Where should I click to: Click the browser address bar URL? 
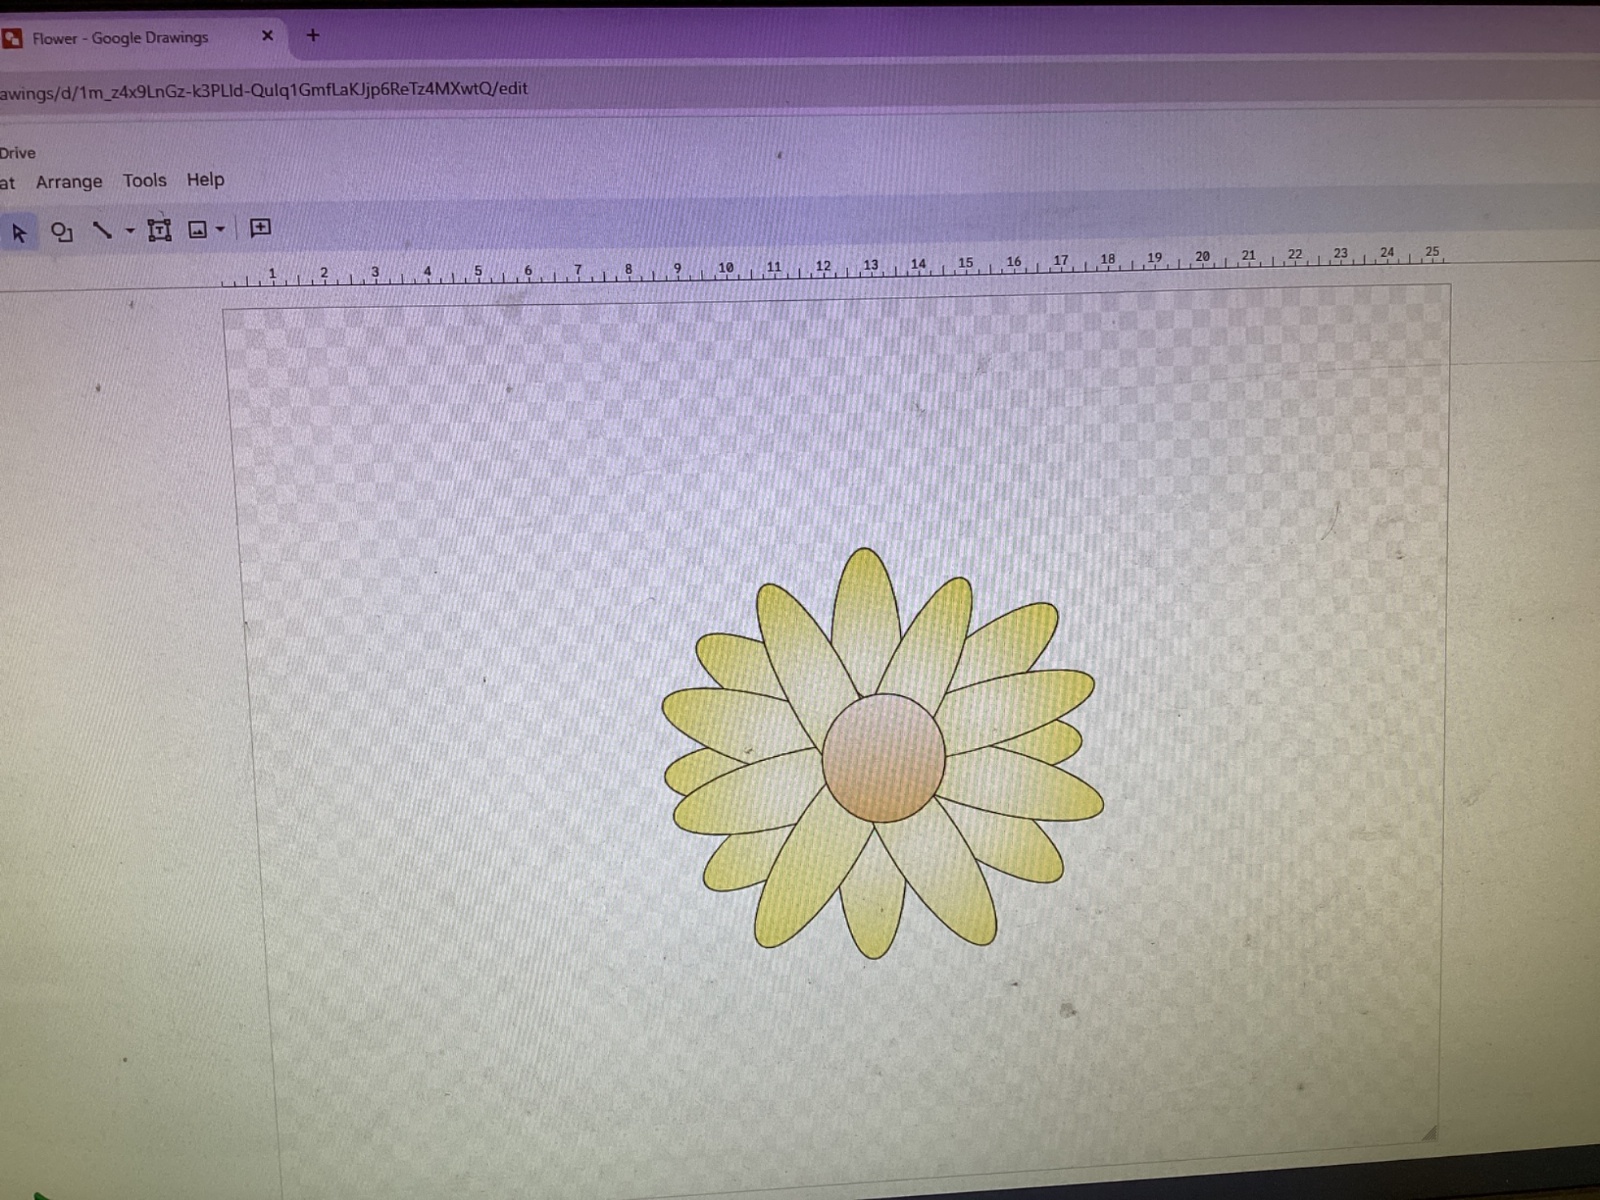click(x=264, y=89)
